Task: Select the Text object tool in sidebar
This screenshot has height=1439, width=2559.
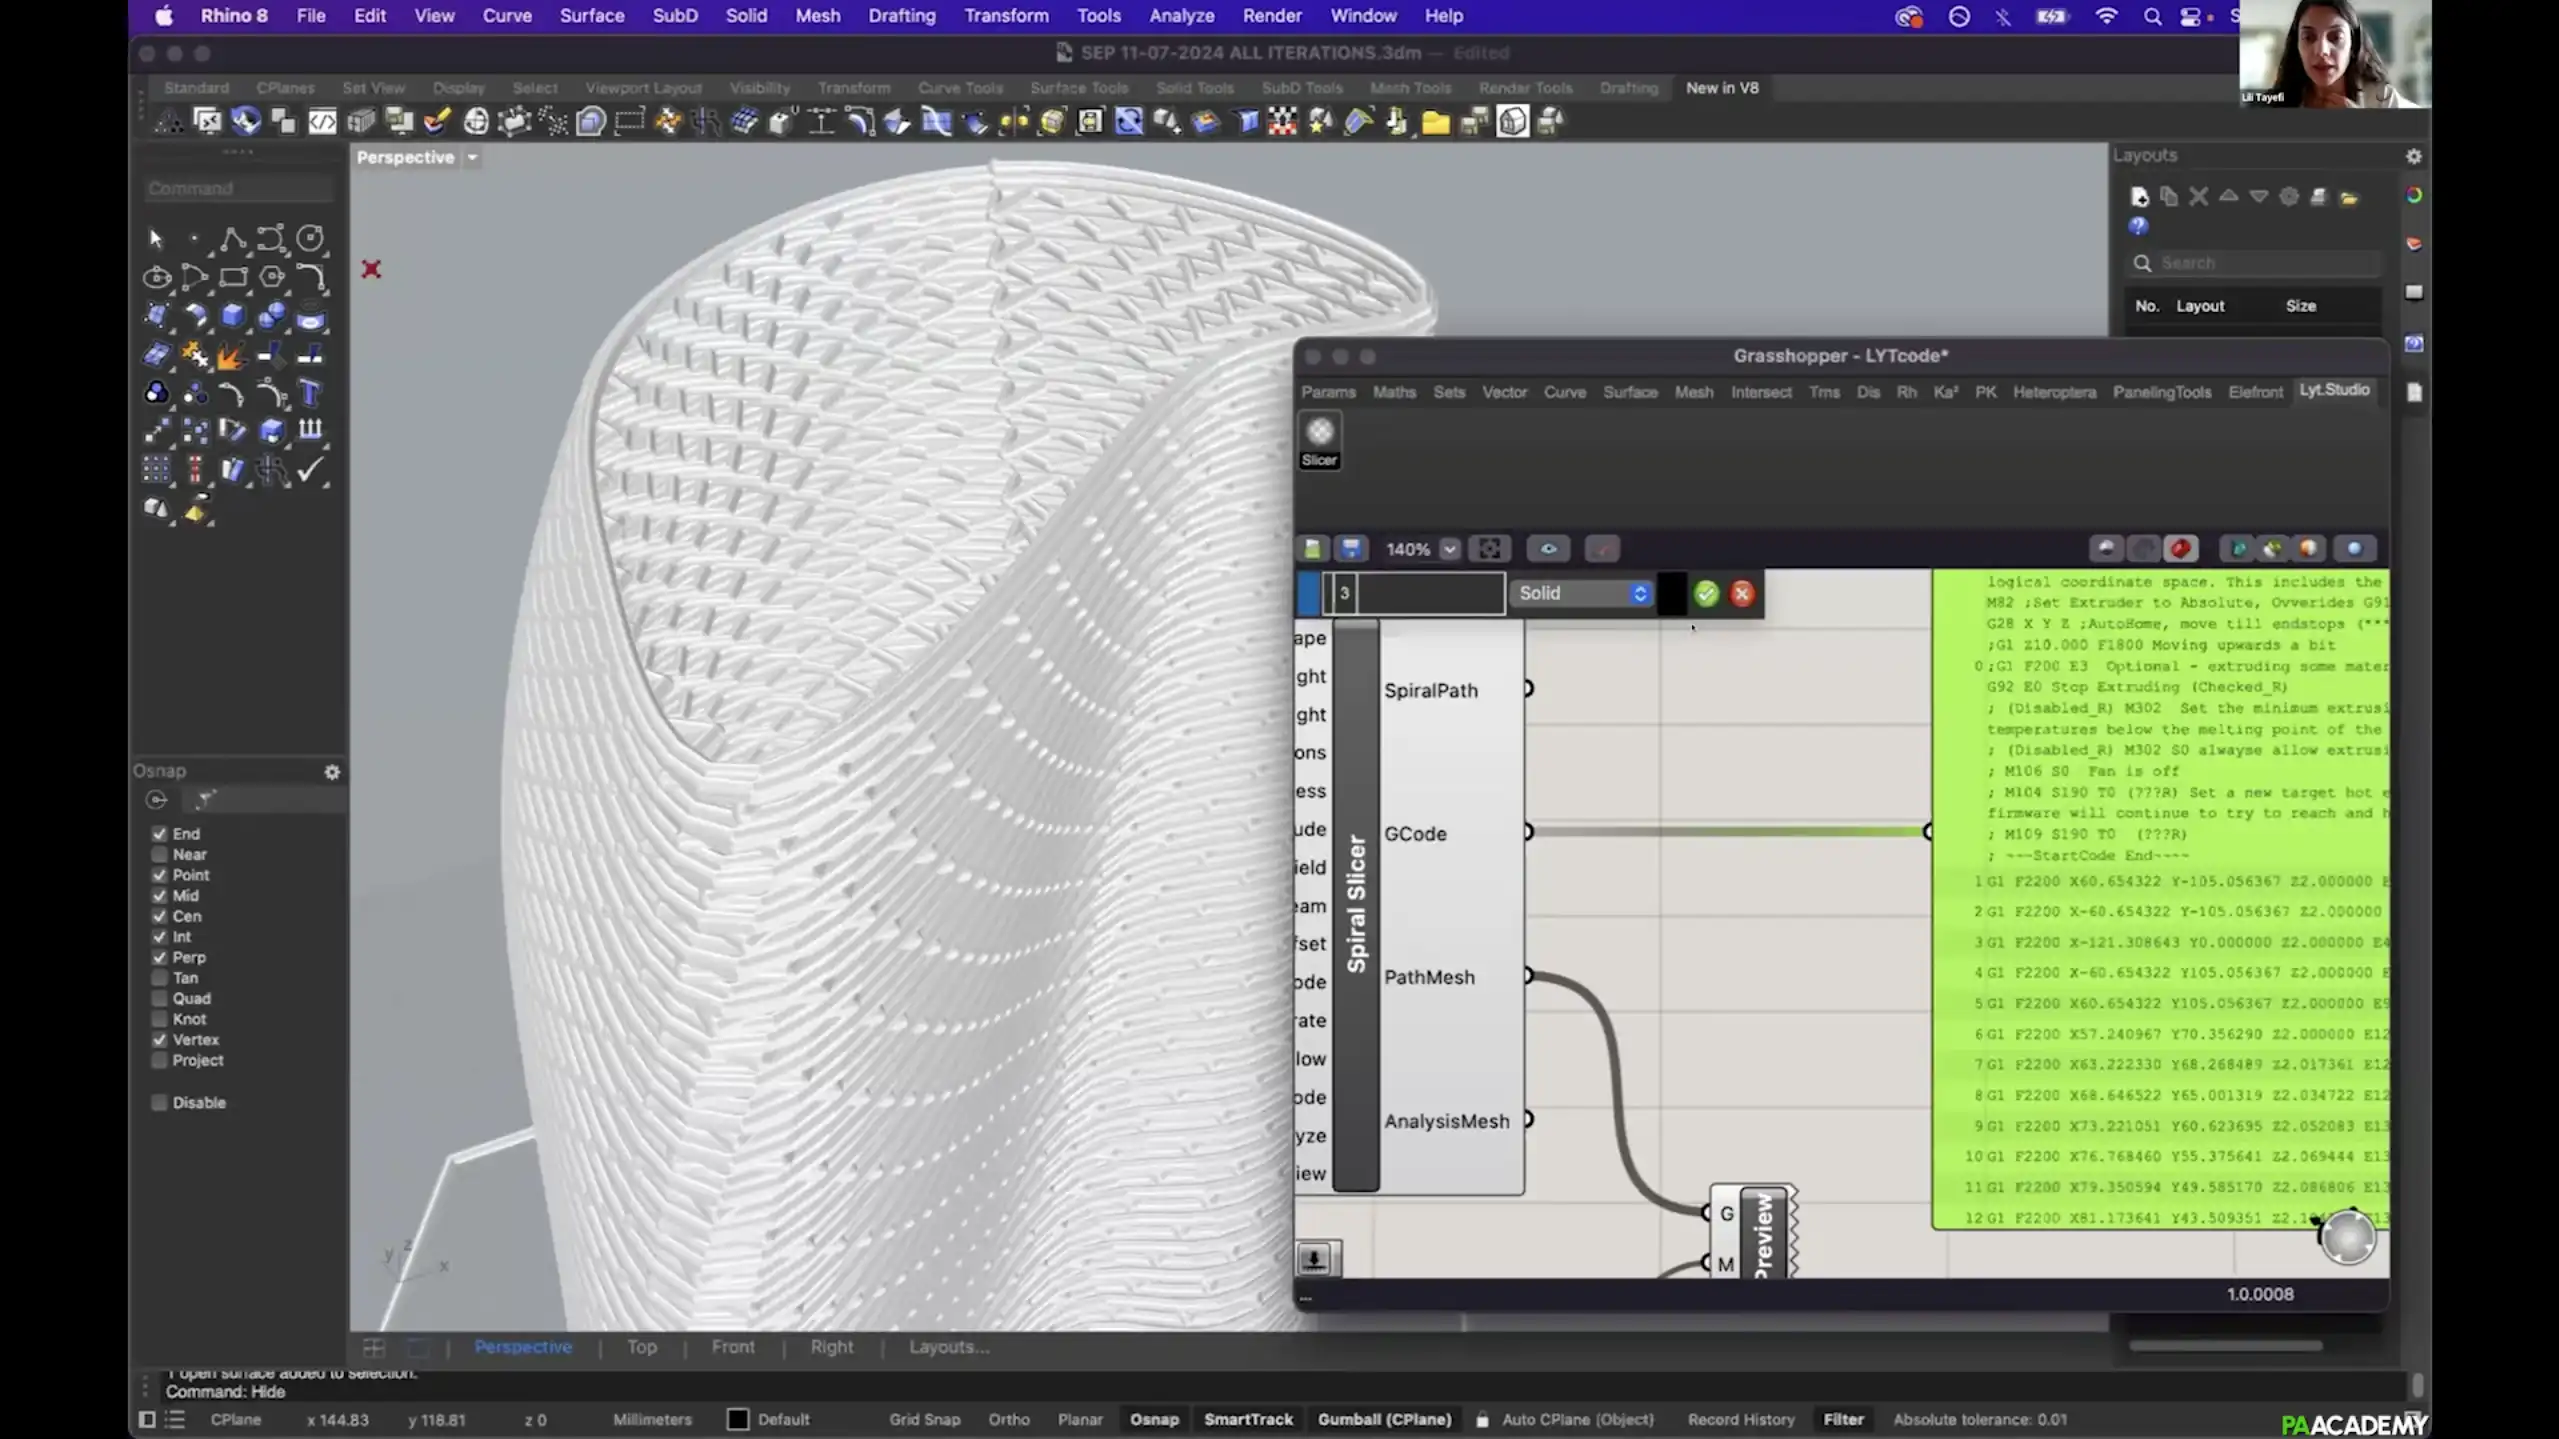Action: (310, 393)
